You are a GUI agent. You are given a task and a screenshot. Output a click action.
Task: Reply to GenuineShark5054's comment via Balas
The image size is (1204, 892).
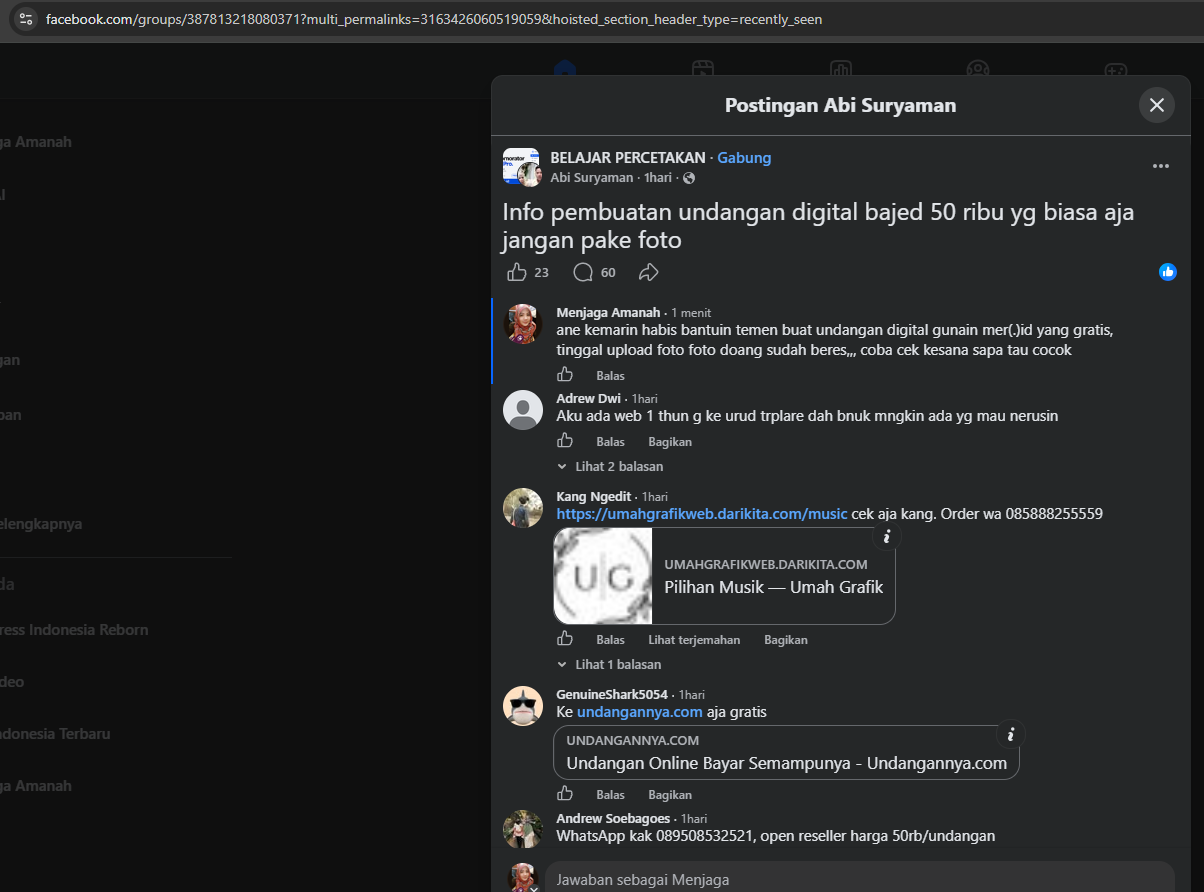(610, 795)
